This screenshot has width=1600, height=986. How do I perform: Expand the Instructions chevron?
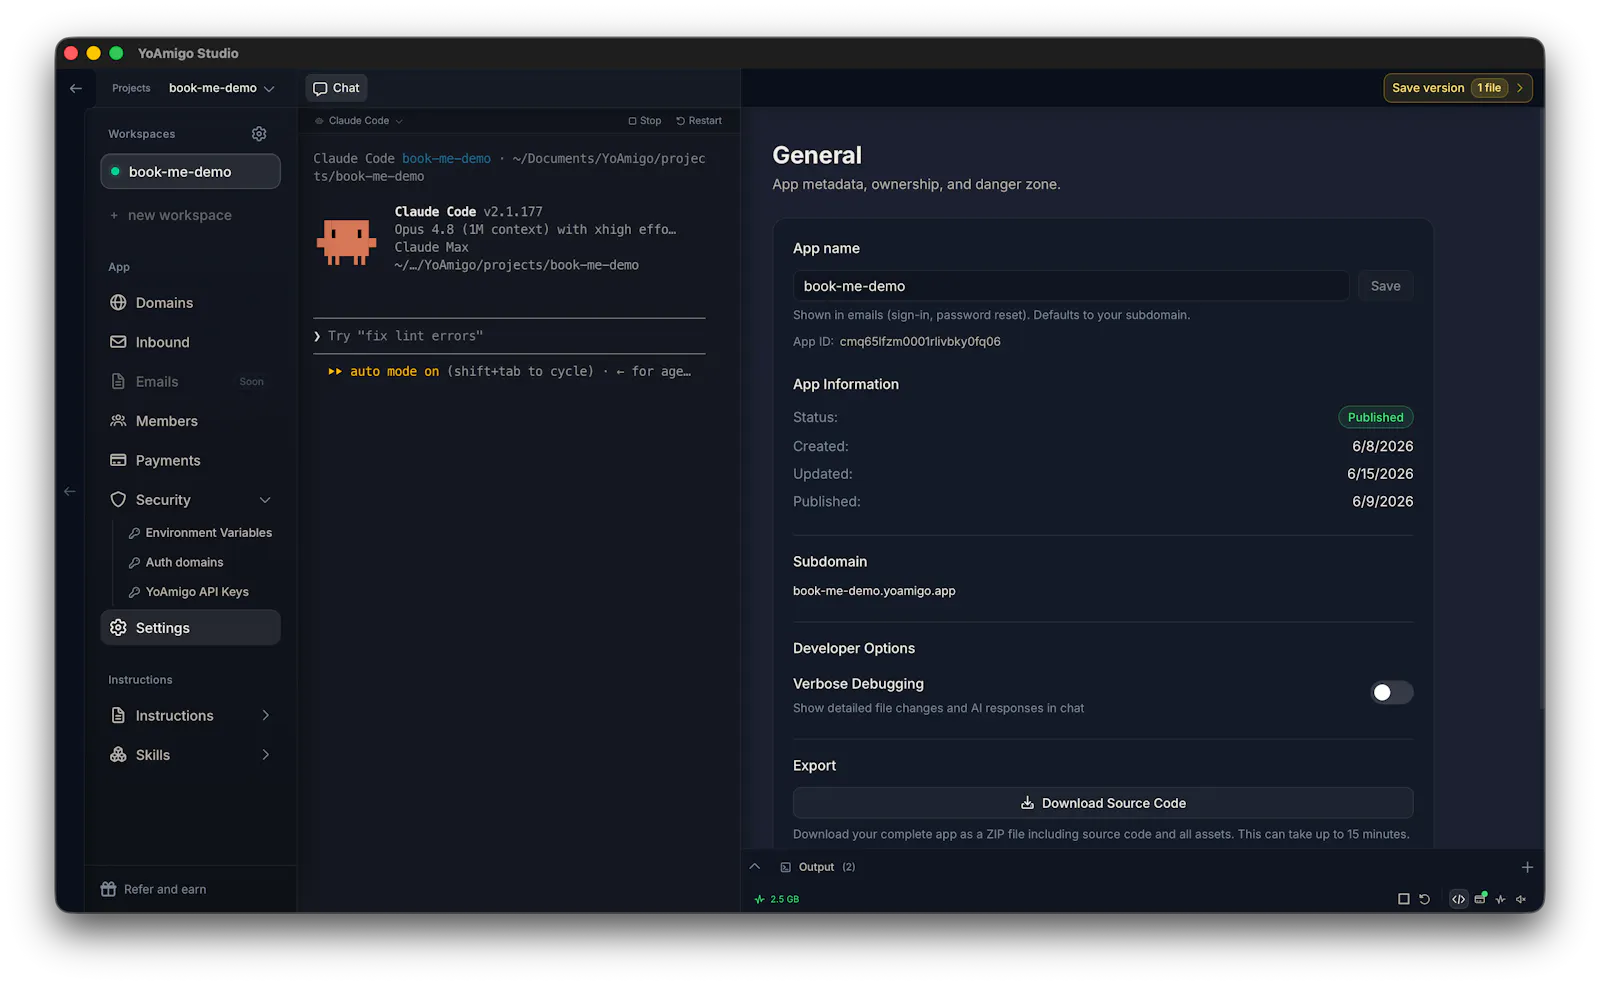coord(265,716)
